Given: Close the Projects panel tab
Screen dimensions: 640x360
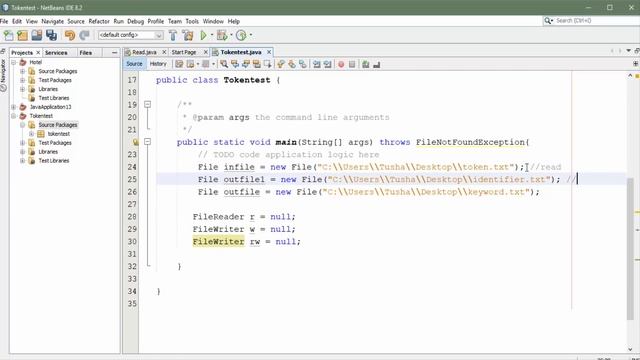Looking at the screenshot, I should (x=38, y=53).
